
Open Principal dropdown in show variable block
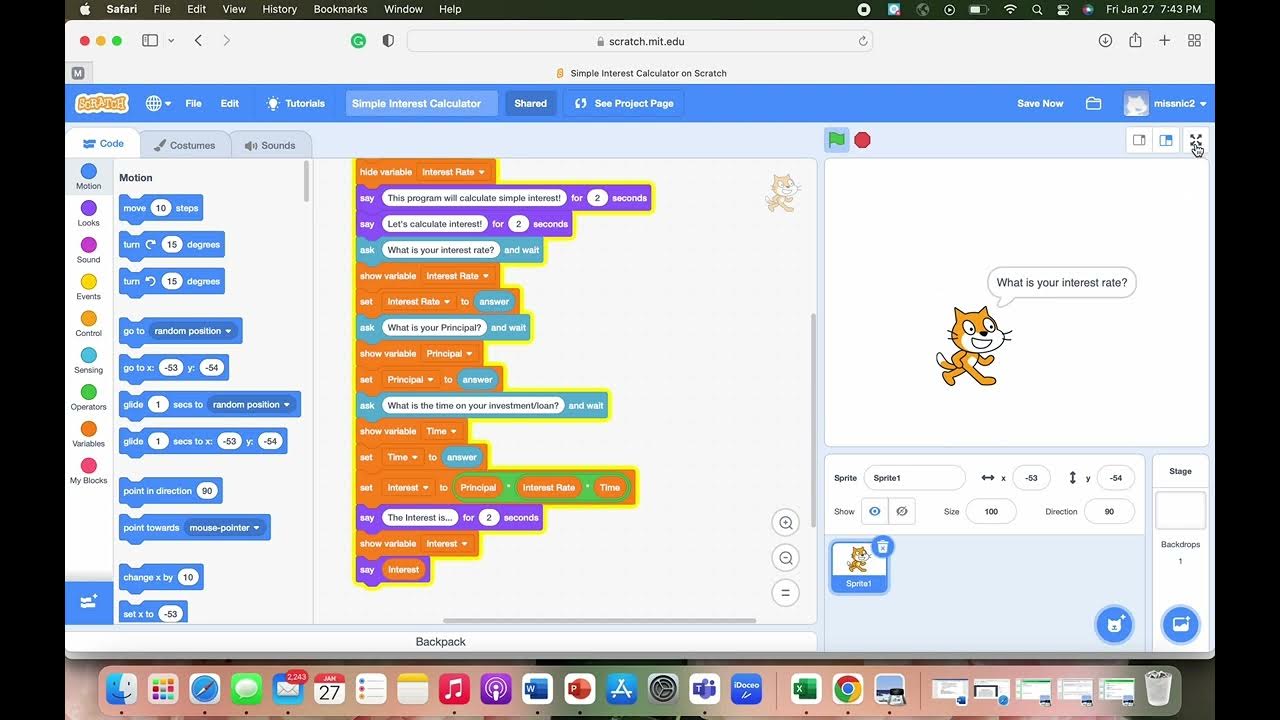[450, 354]
